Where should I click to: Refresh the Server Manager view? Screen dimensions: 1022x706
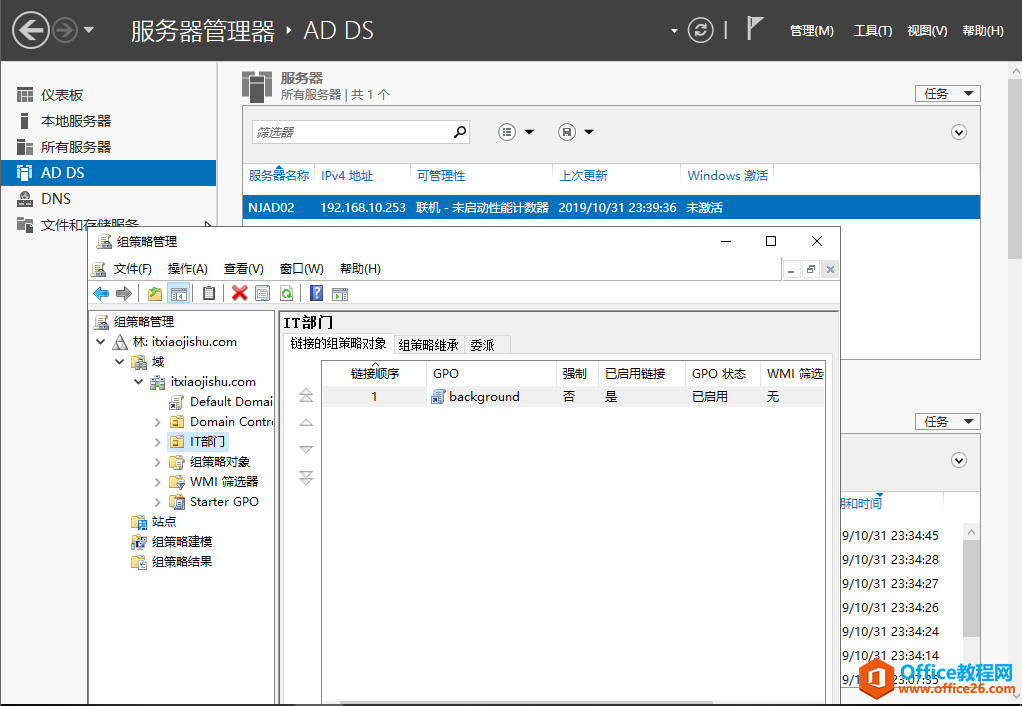701,30
